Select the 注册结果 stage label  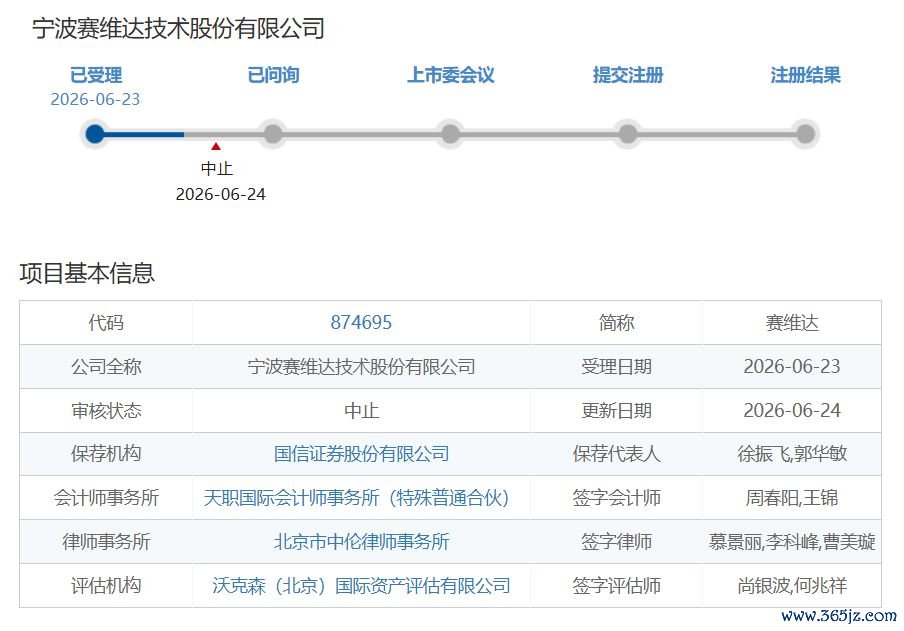click(806, 75)
